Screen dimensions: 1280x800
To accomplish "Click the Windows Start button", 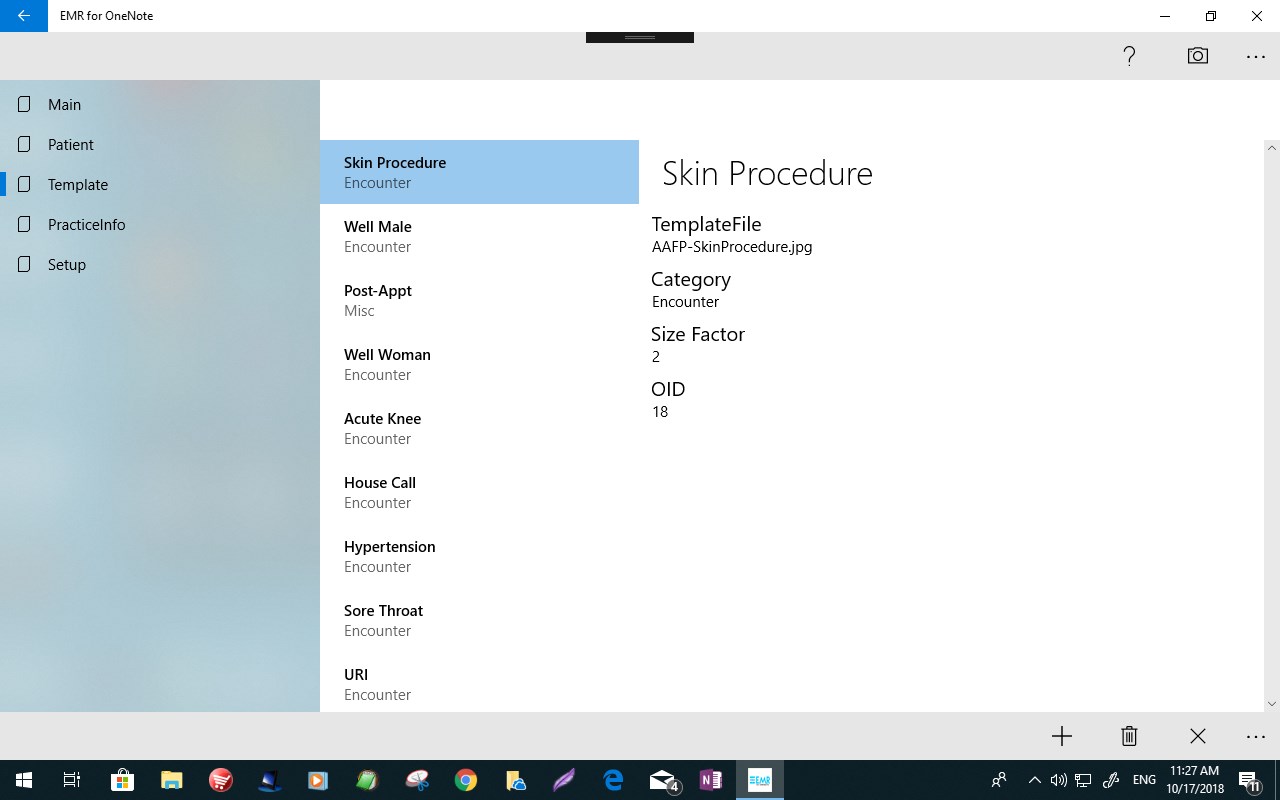I will [x=22, y=780].
